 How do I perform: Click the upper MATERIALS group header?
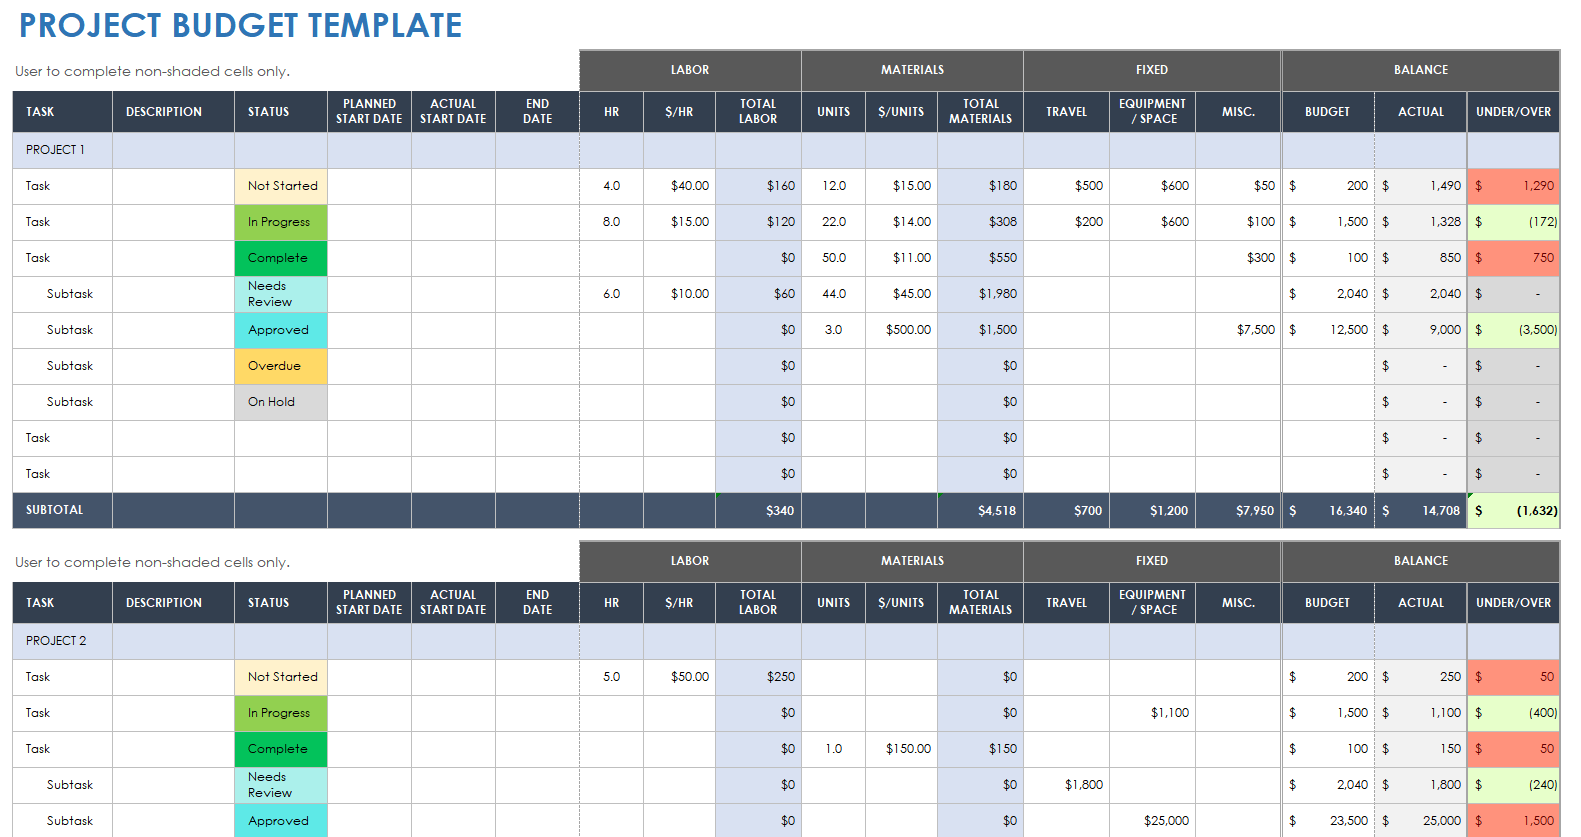[912, 70]
